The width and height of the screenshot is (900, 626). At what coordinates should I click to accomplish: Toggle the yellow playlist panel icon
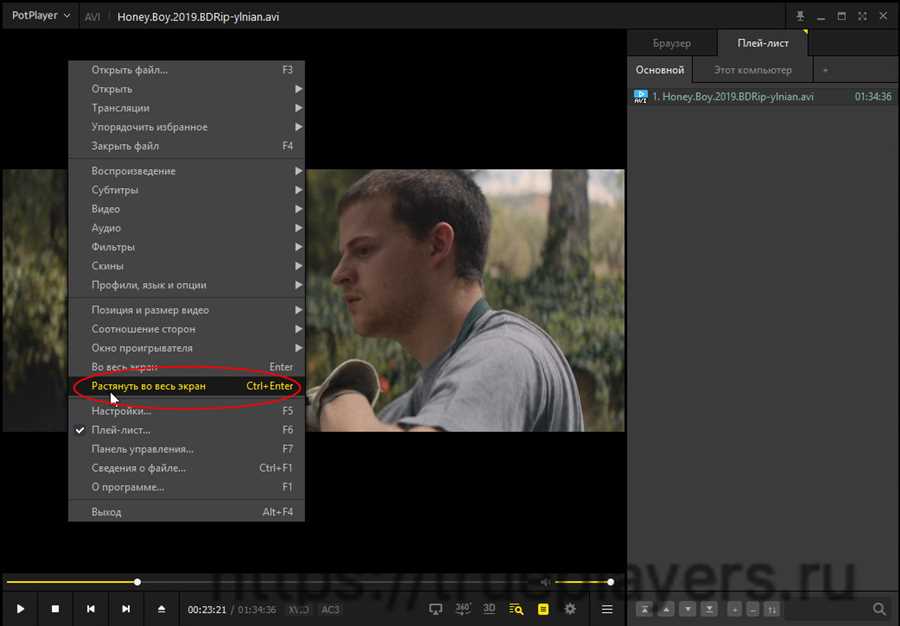point(543,609)
